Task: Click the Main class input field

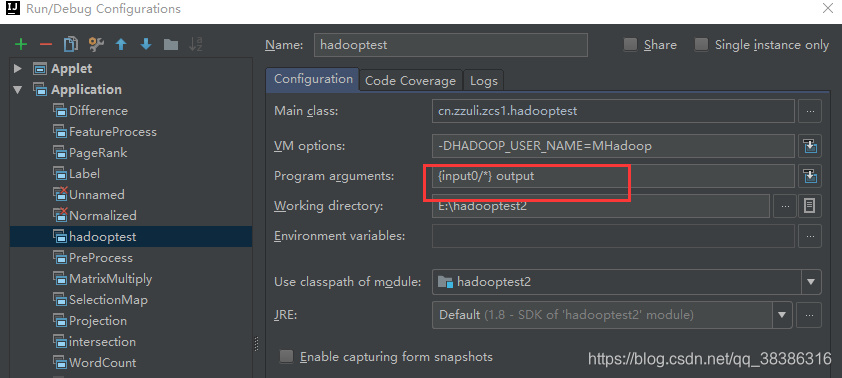Action: coord(613,112)
